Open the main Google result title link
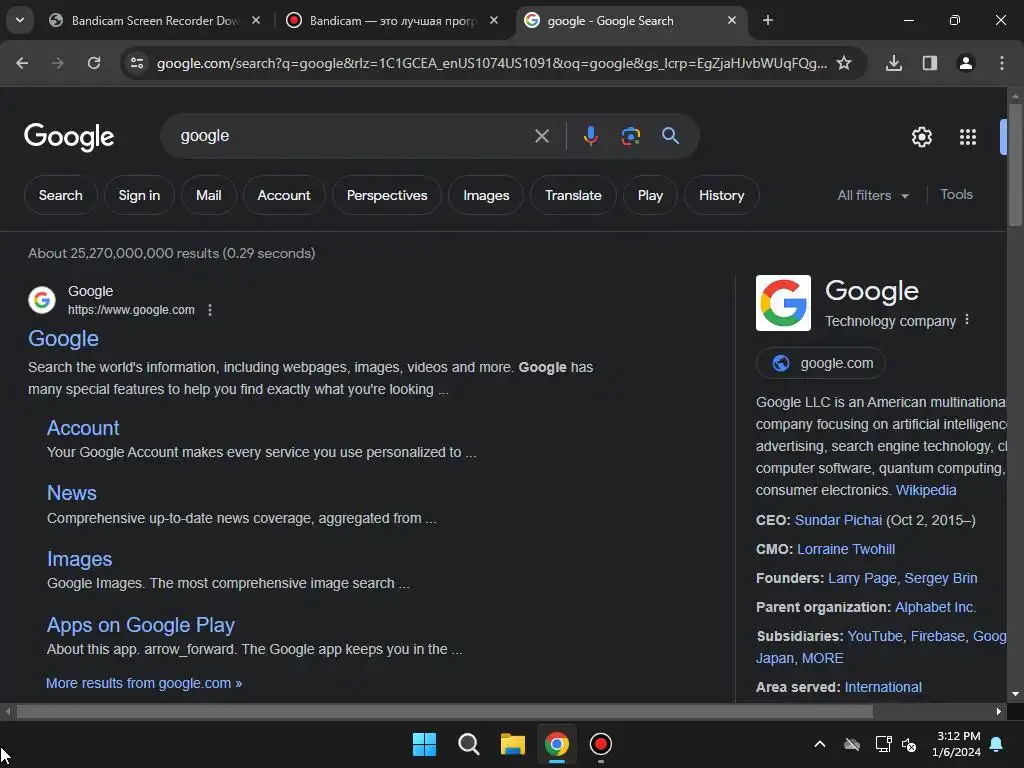This screenshot has height=768, width=1024. (63, 338)
